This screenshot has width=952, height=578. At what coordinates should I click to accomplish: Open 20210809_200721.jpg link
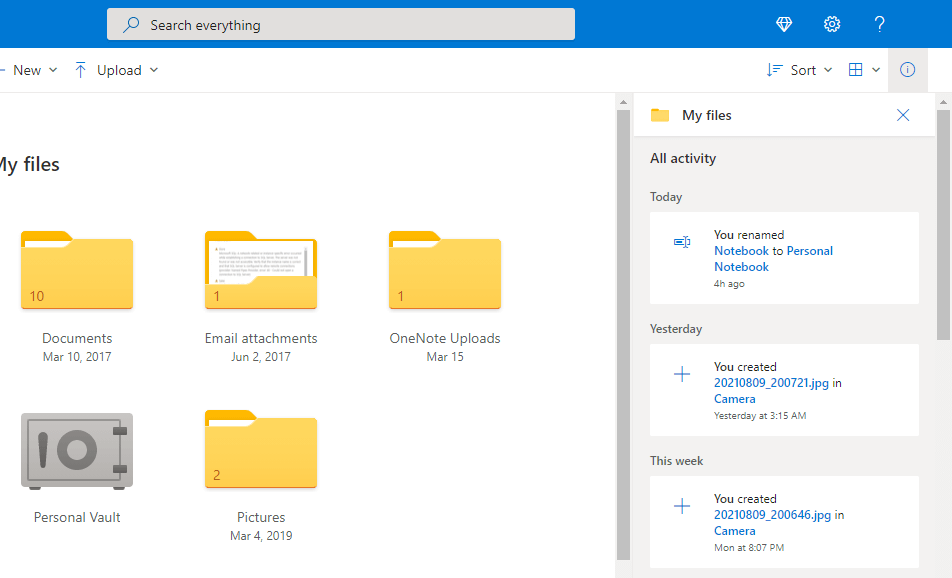tap(771, 383)
